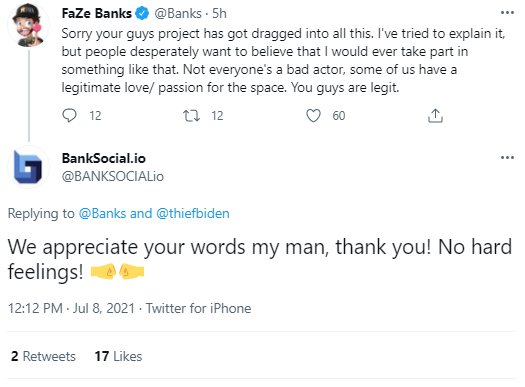Open the FaZe Banks display name link

point(96,13)
